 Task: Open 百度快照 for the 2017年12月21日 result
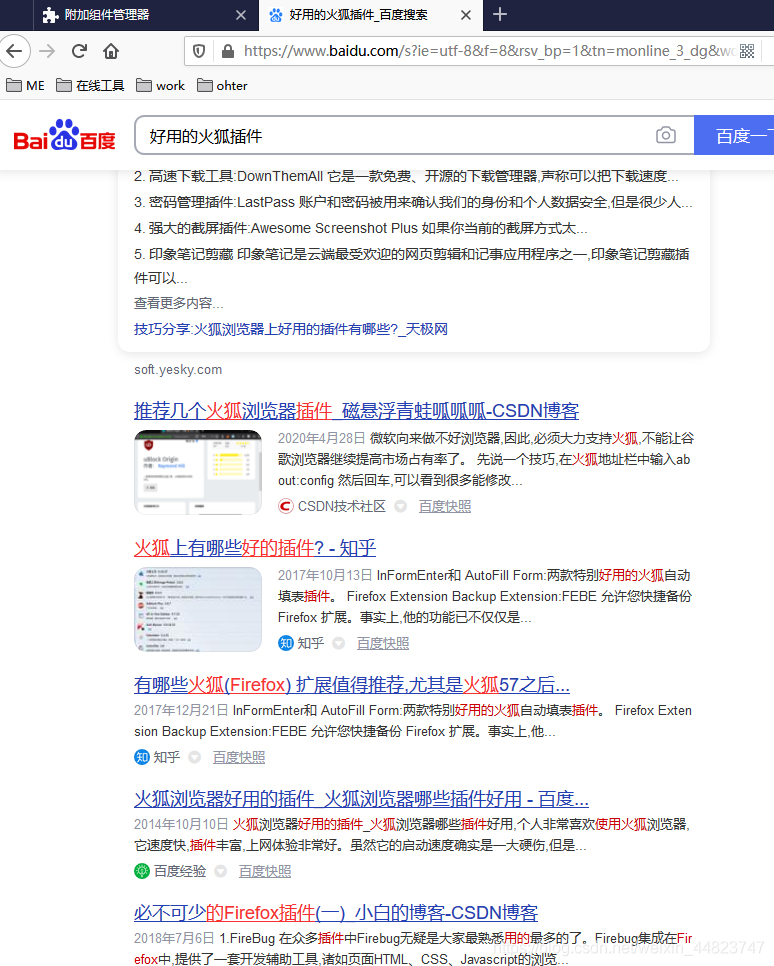239,757
